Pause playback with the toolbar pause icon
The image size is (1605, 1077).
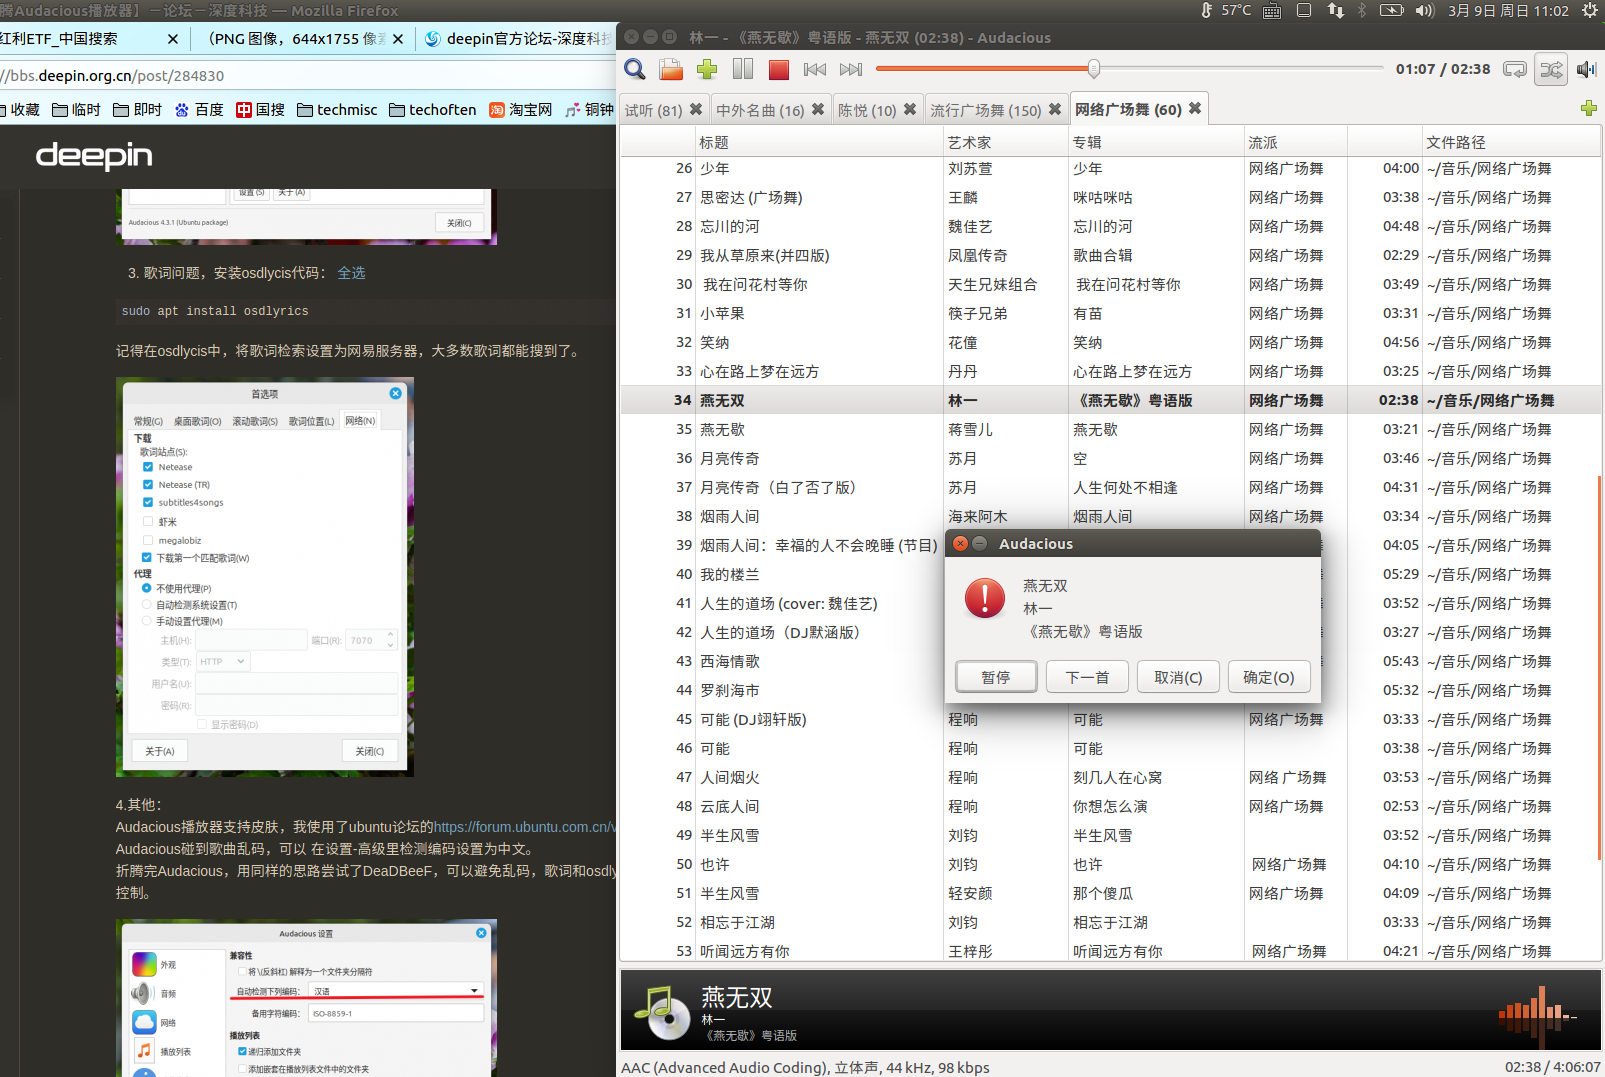(x=743, y=69)
